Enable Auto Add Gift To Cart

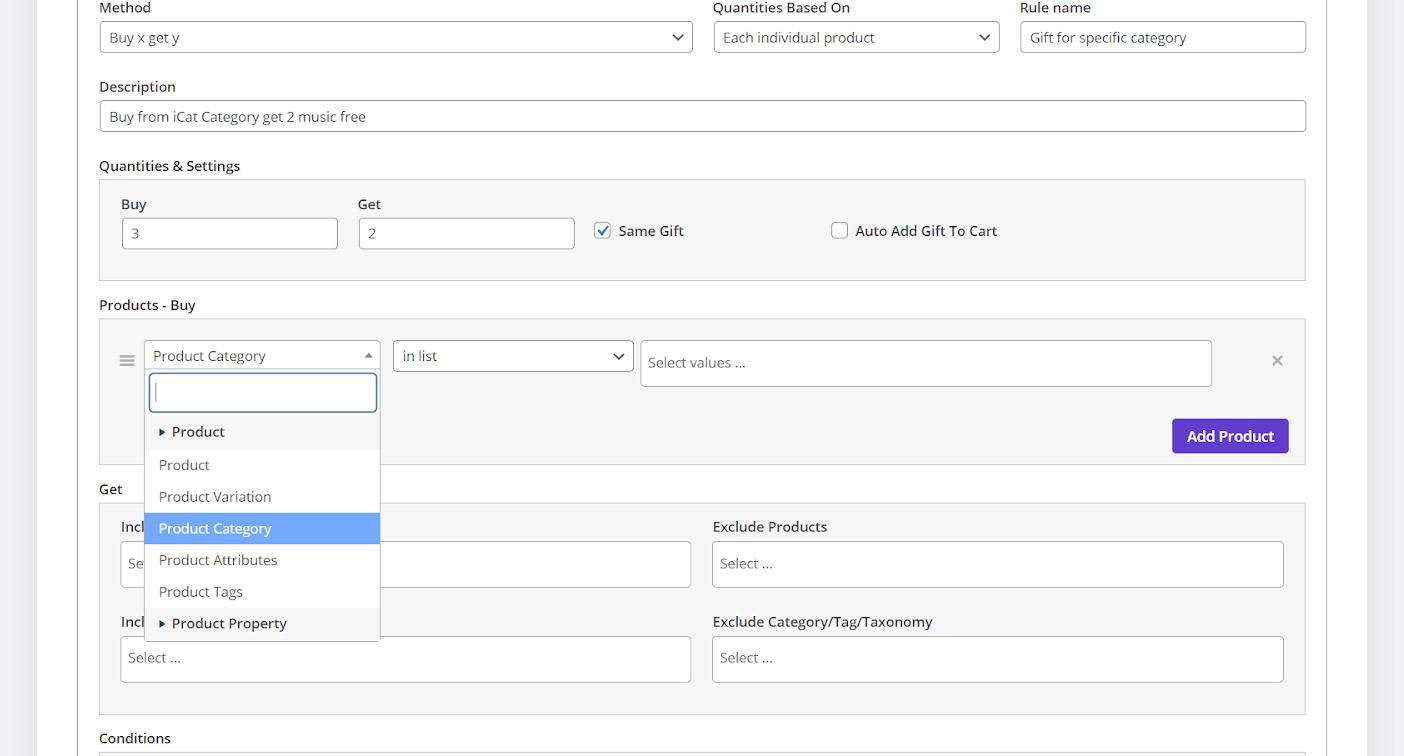[x=840, y=231]
